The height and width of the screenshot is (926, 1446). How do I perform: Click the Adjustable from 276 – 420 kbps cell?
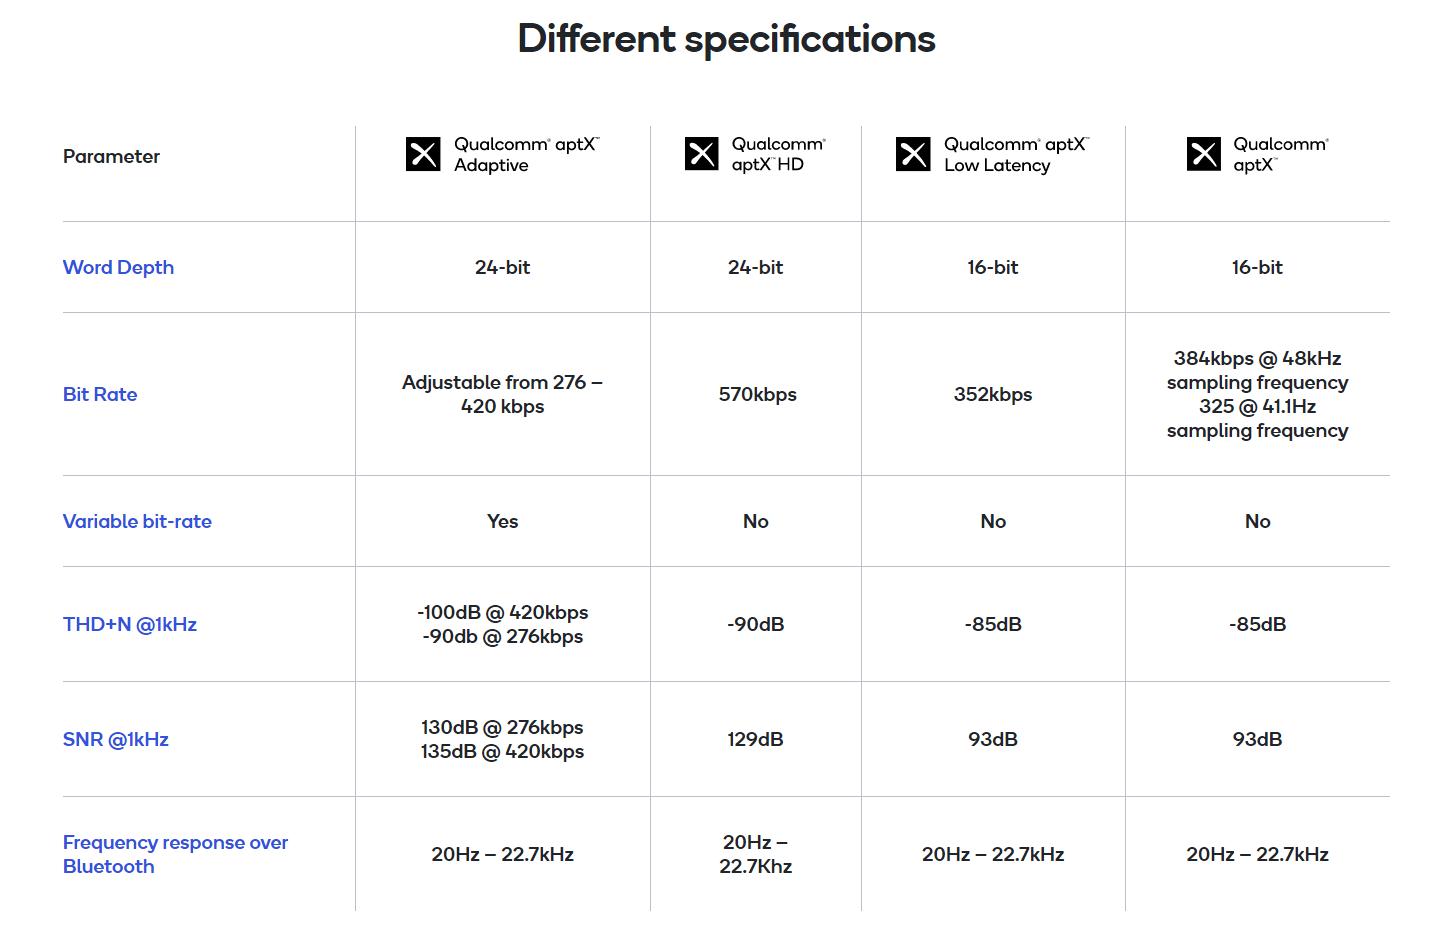[502, 394]
